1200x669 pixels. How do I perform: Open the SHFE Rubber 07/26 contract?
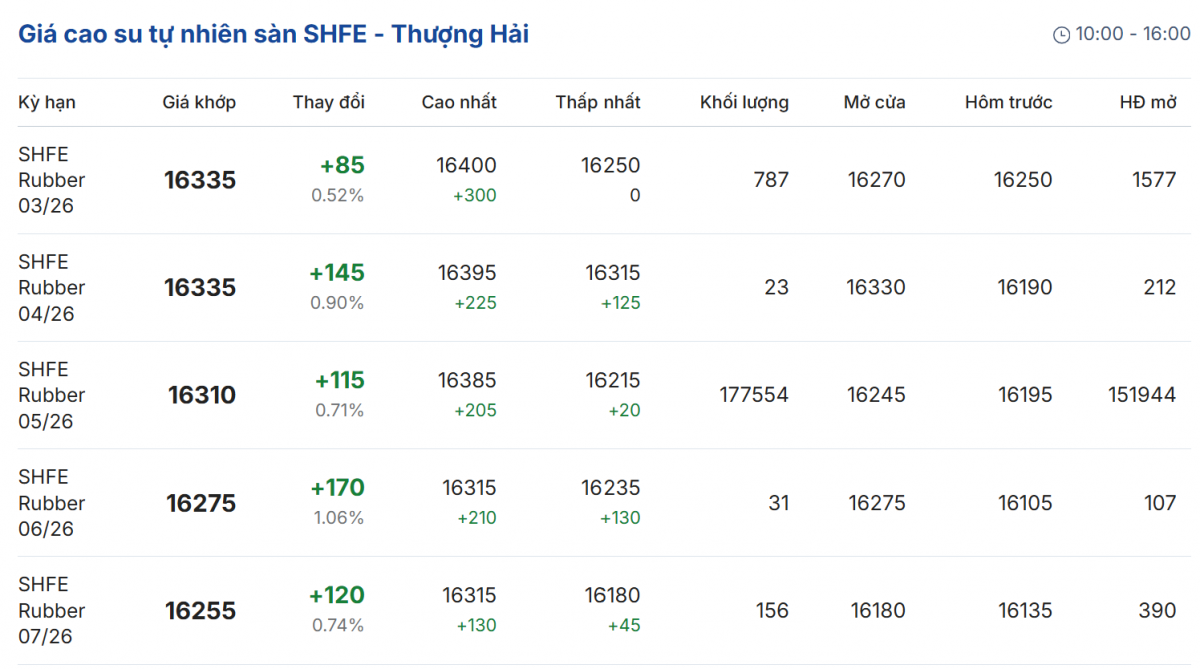(x=52, y=610)
